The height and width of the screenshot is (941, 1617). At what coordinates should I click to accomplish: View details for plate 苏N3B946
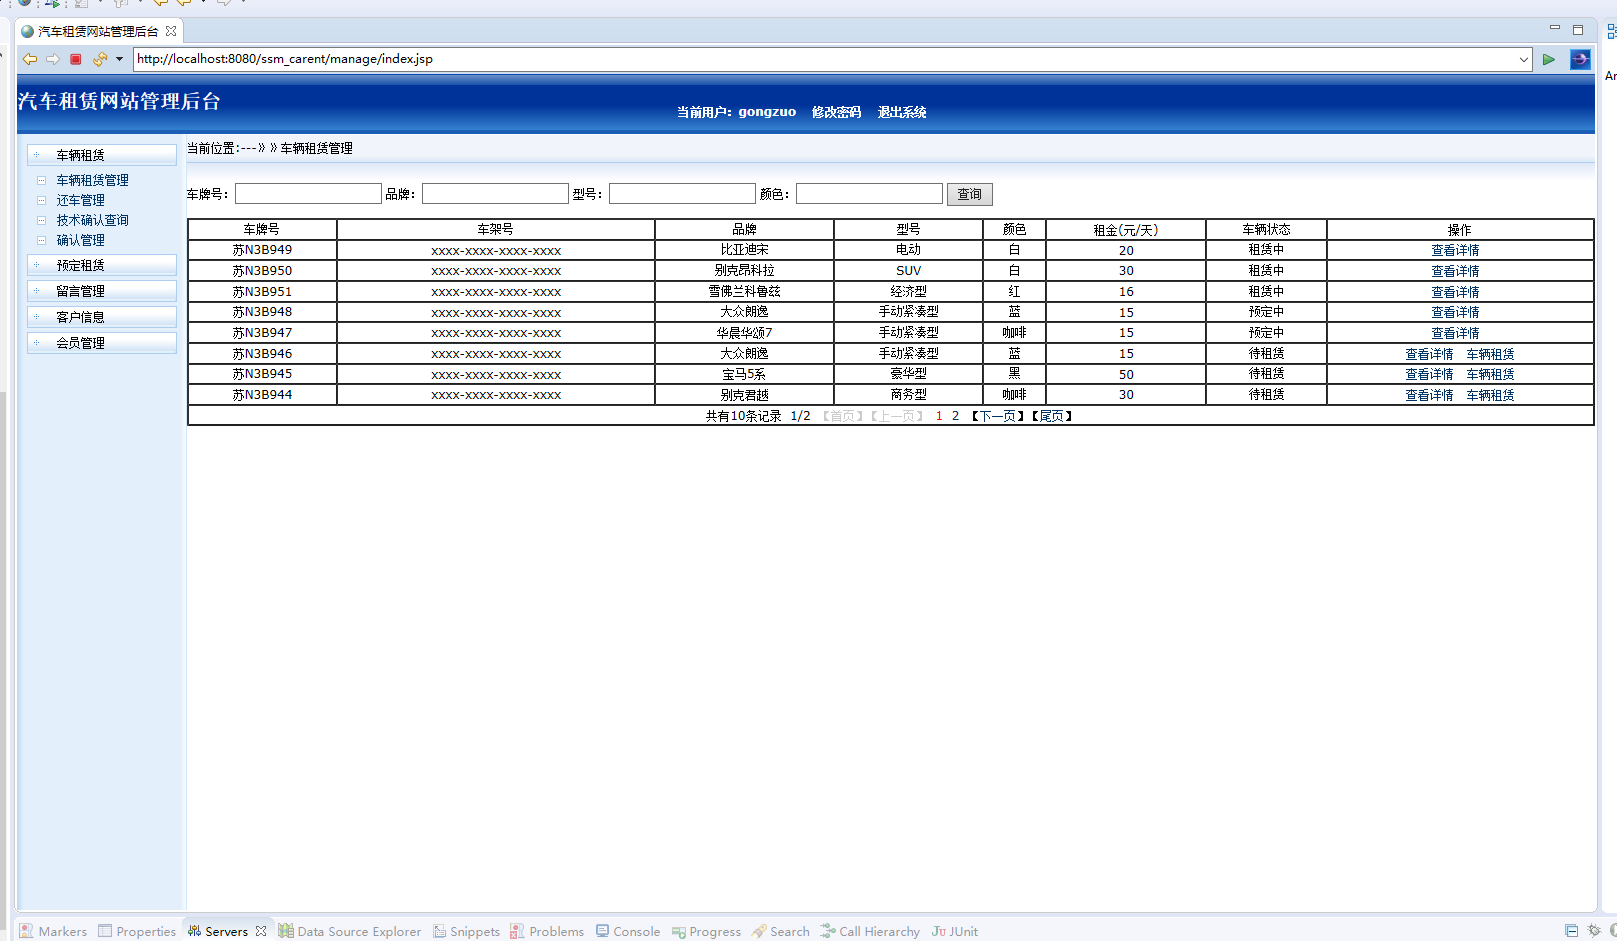tap(1429, 354)
